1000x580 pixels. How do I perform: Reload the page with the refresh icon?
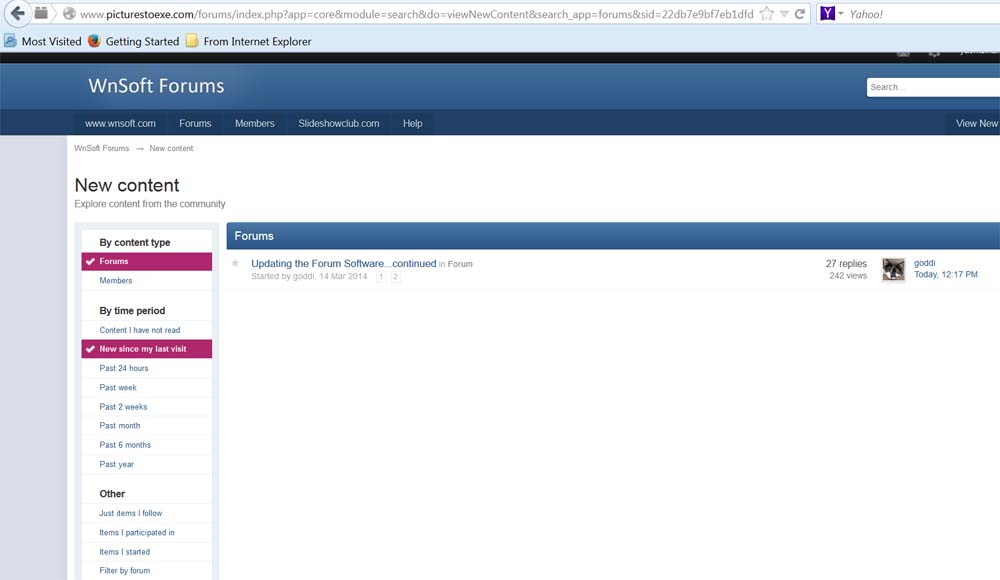click(800, 13)
